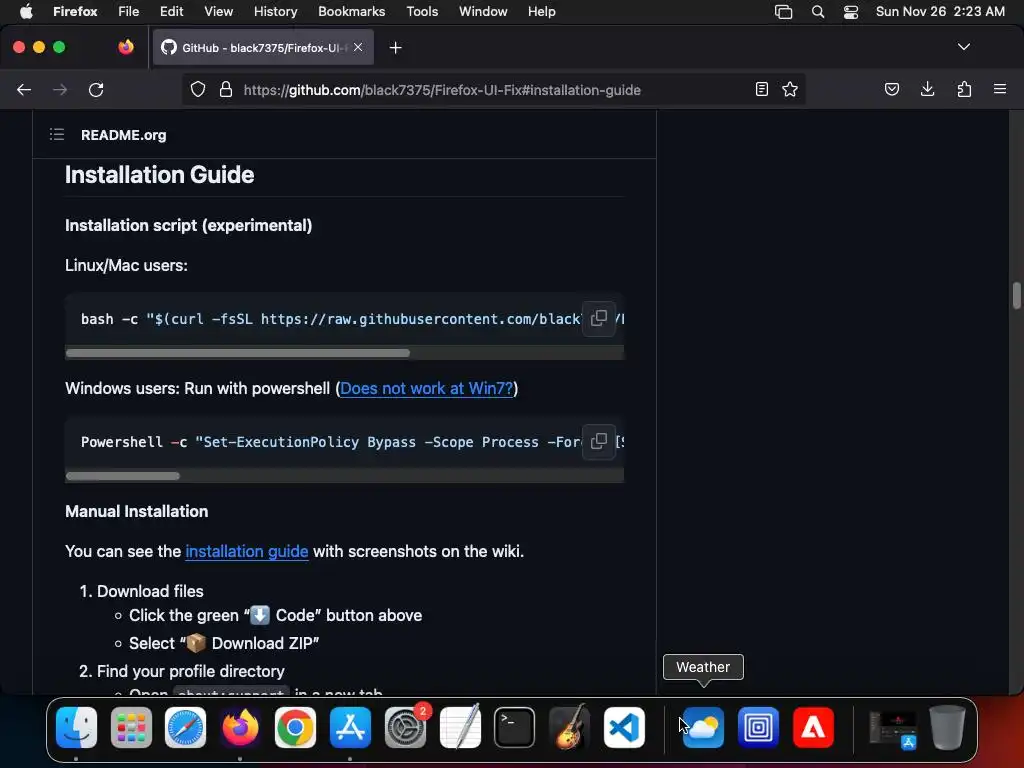The height and width of the screenshot is (768, 1024).
Task: Open the View menu
Action: coord(218,12)
